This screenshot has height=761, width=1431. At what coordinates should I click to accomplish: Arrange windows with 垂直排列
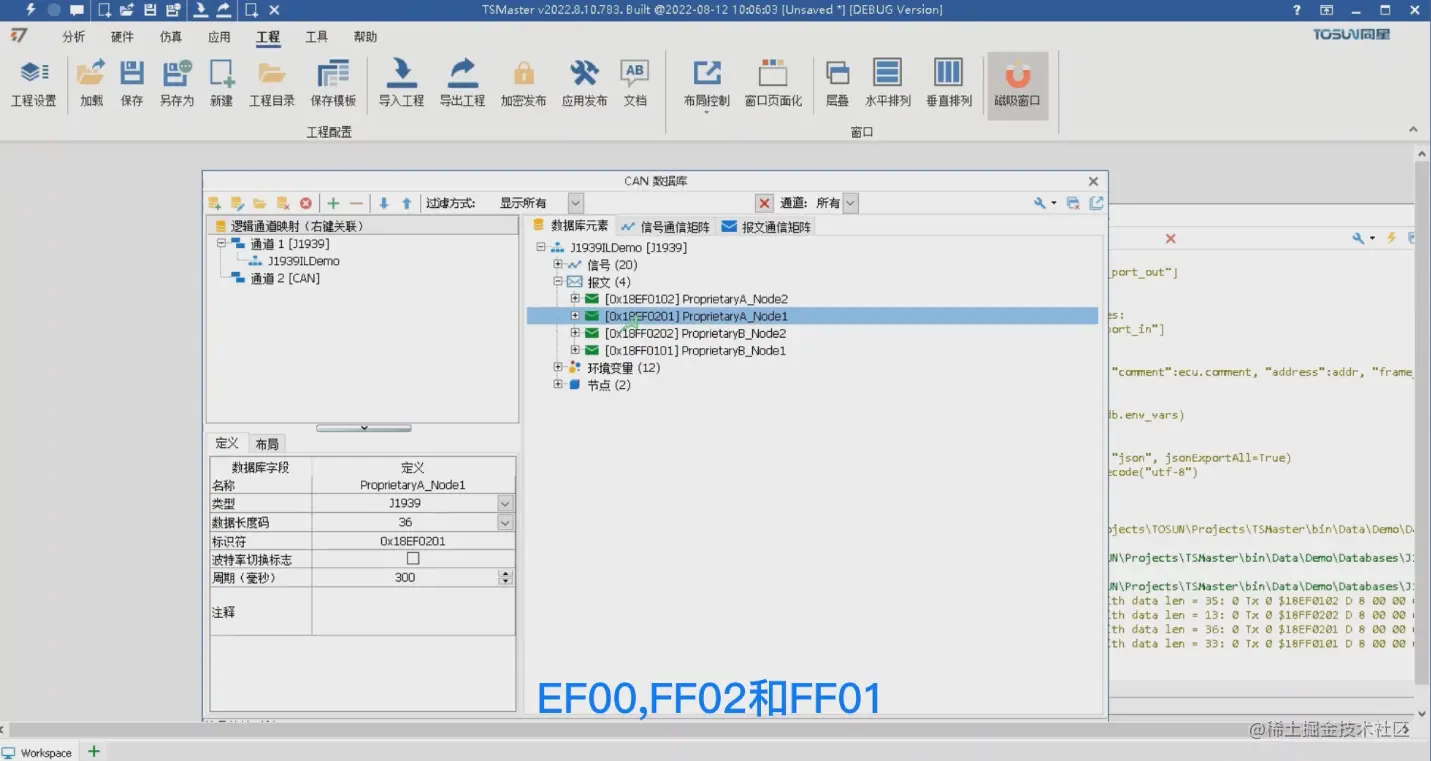(948, 85)
